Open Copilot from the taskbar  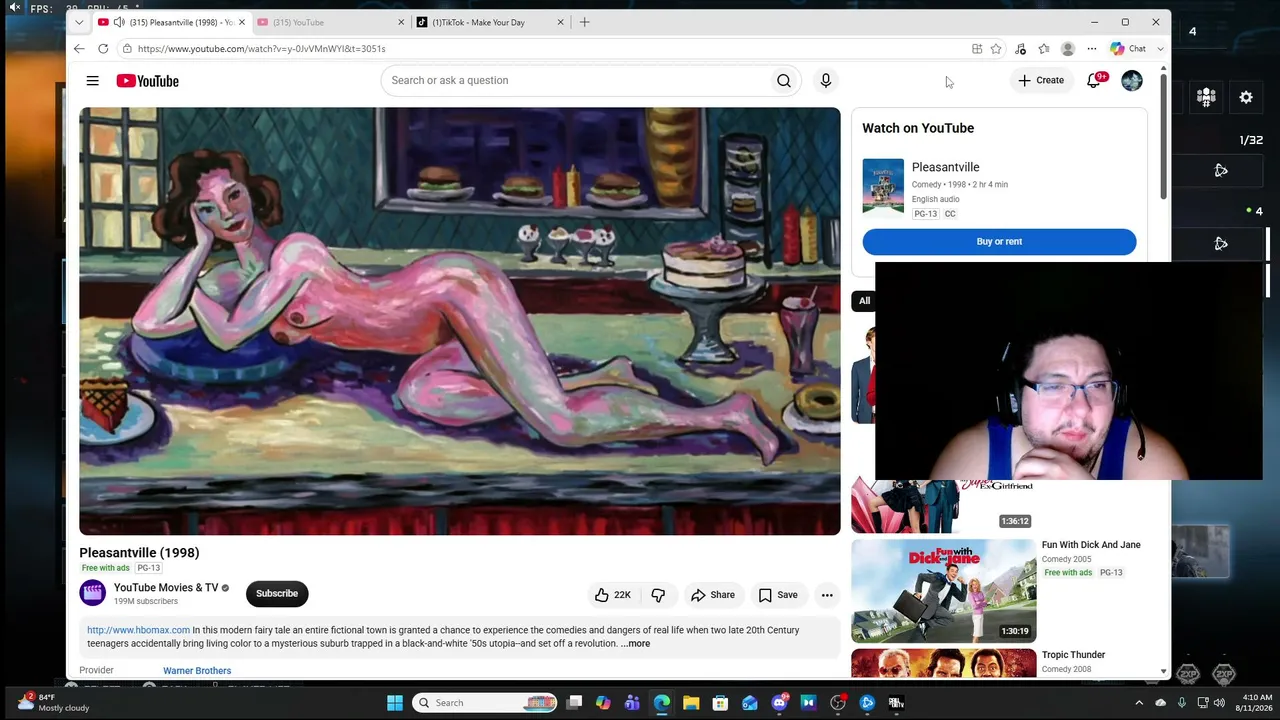click(x=603, y=703)
